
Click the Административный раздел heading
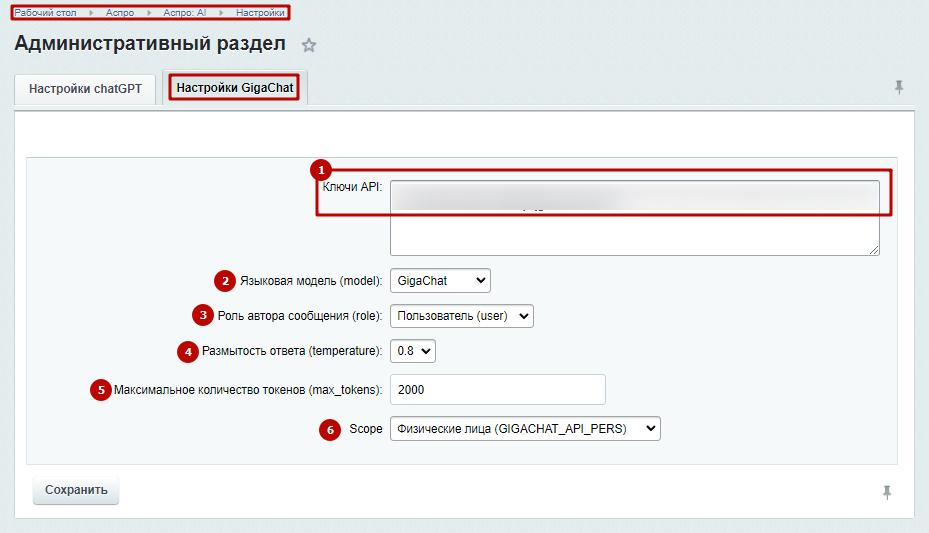point(150,43)
